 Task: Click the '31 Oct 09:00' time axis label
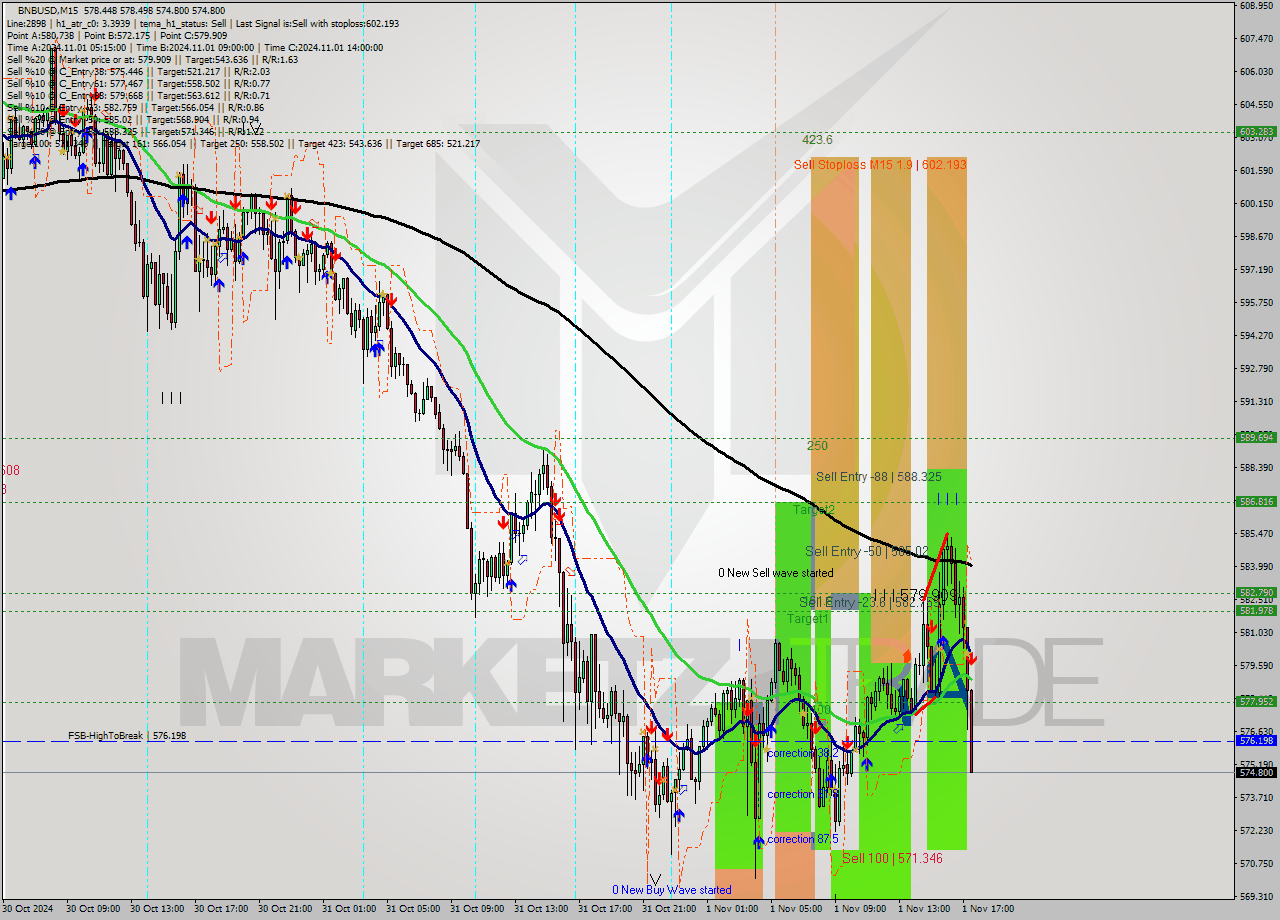coord(476,909)
